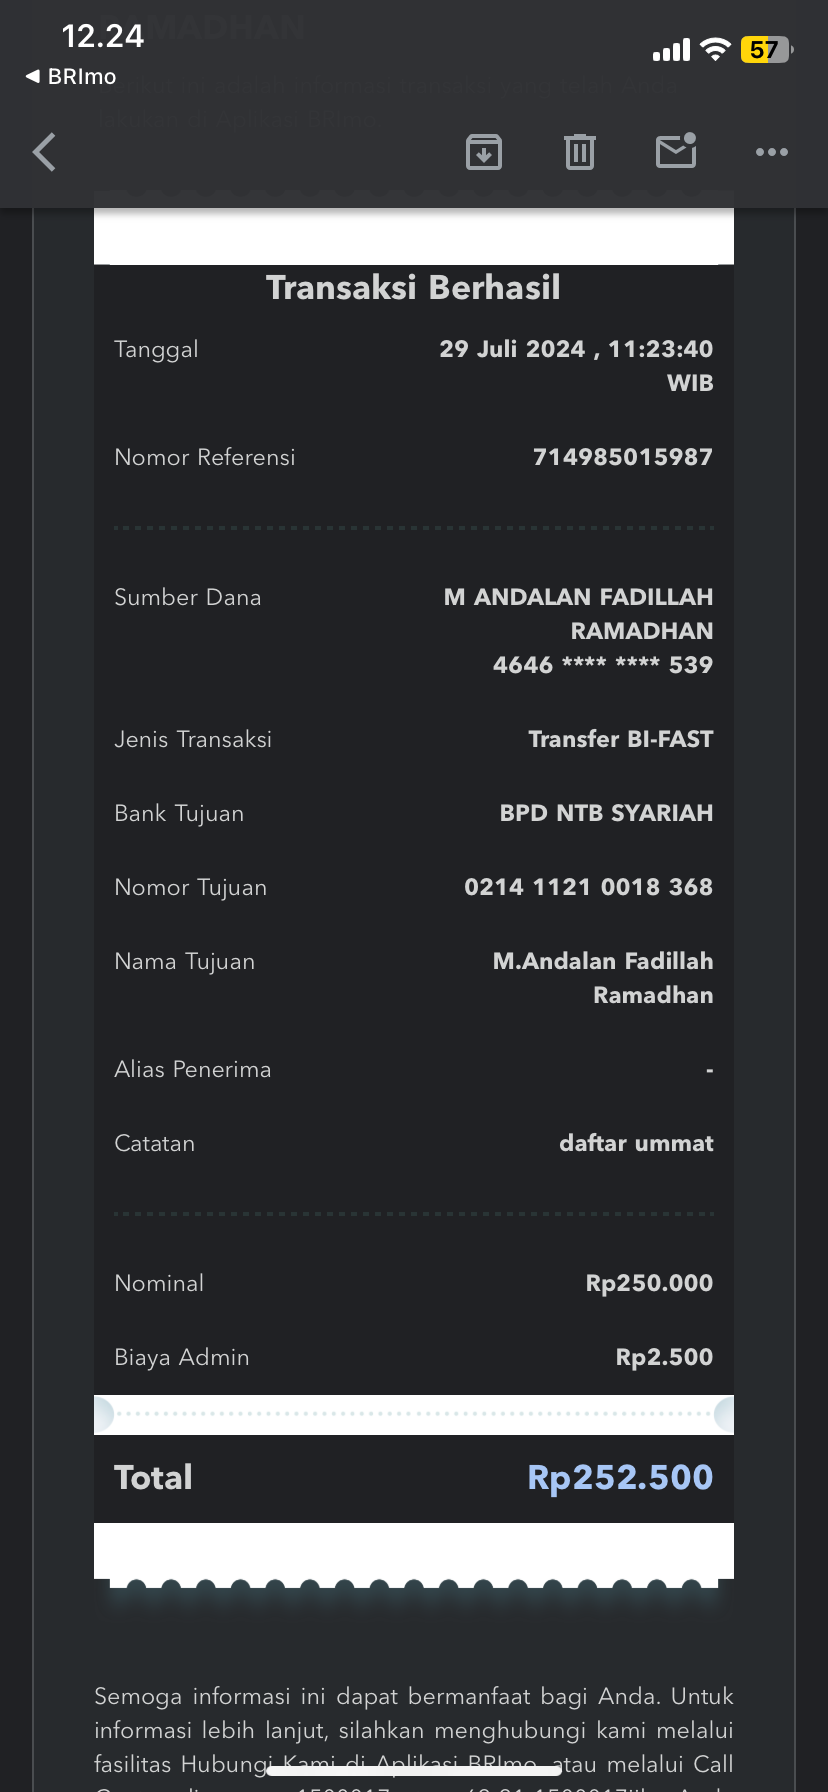The width and height of the screenshot is (828, 1792).
Task: Tap destination account number 0214 1121 0018 368
Action: (588, 887)
